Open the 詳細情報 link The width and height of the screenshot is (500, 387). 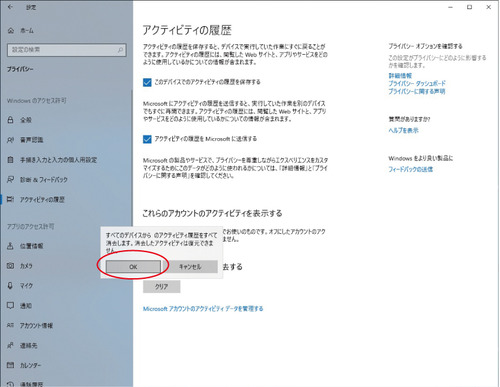400,76
